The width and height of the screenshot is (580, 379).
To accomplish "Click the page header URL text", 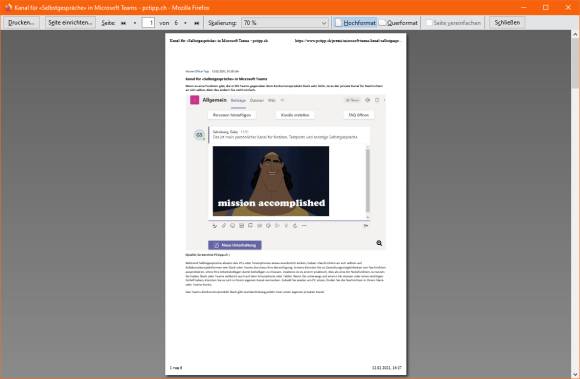I will (348, 41).
